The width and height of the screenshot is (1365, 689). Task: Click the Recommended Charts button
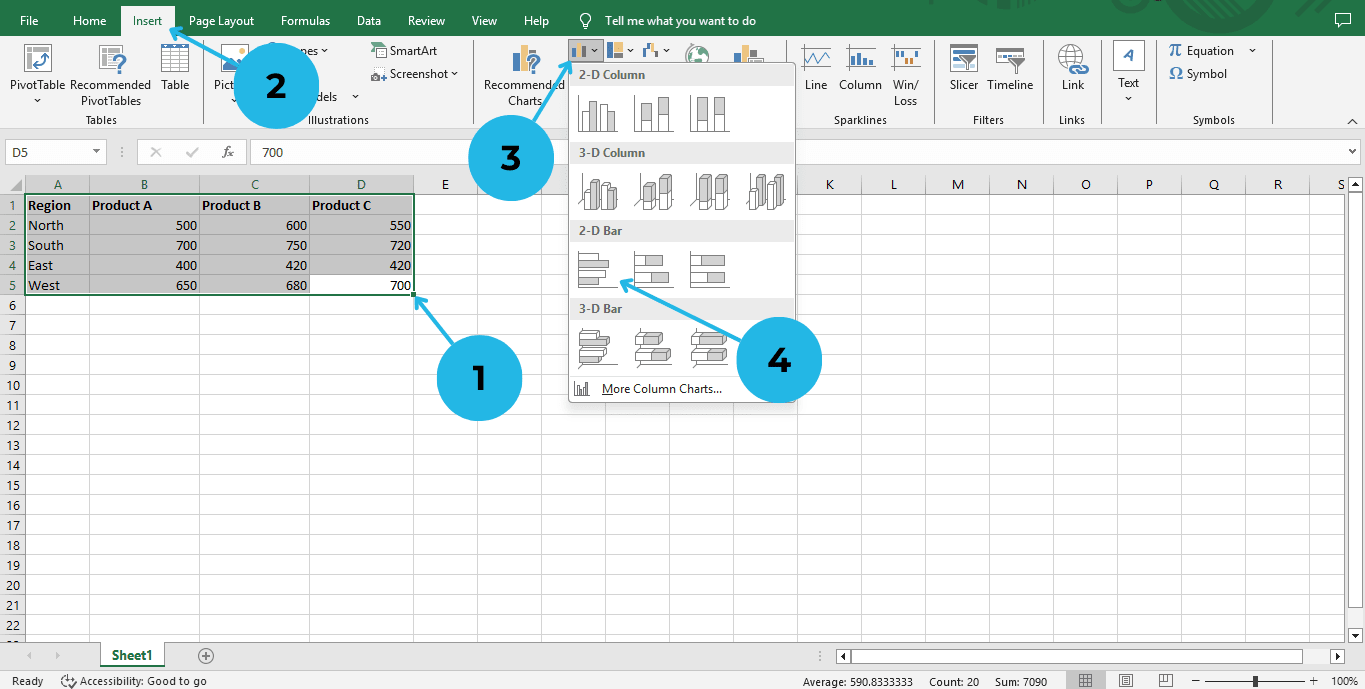click(x=524, y=74)
